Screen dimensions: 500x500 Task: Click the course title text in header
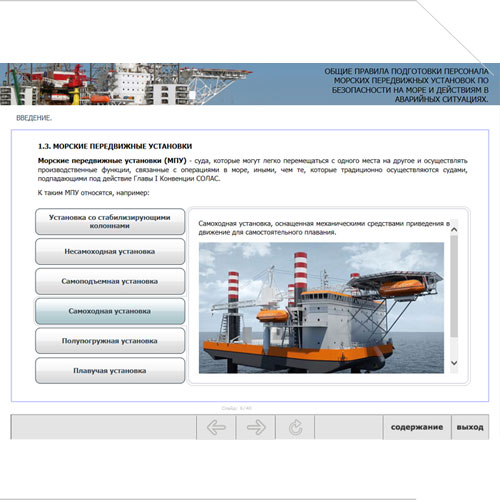407,85
